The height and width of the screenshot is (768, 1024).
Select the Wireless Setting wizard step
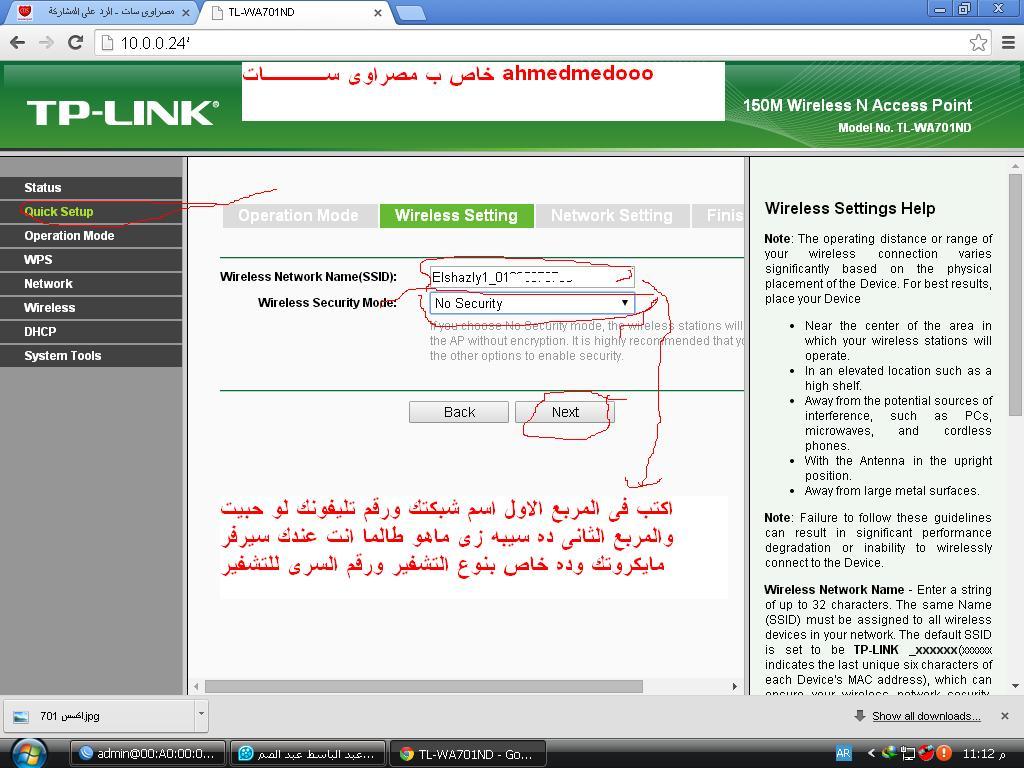[x=456, y=216]
